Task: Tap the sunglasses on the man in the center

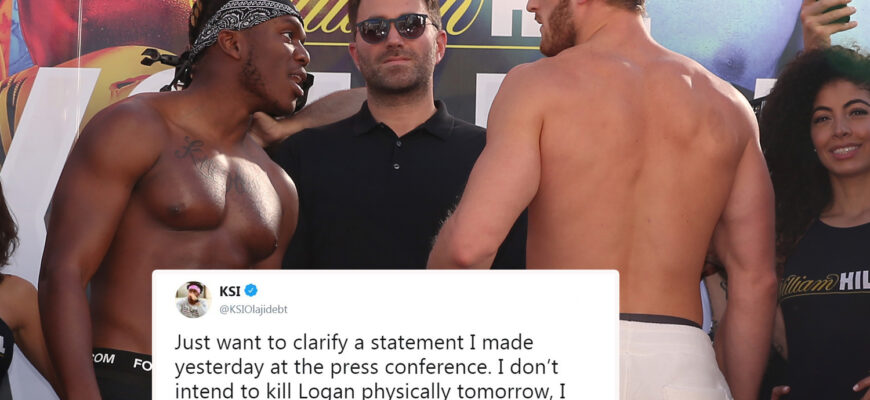Action: 394,28
